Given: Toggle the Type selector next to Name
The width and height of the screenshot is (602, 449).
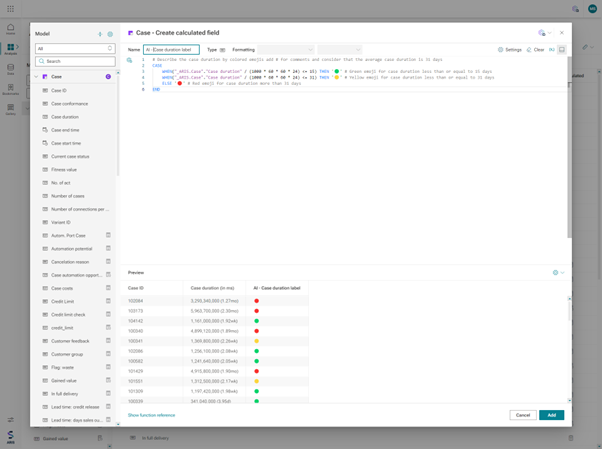Looking at the screenshot, I should (x=222, y=49).
